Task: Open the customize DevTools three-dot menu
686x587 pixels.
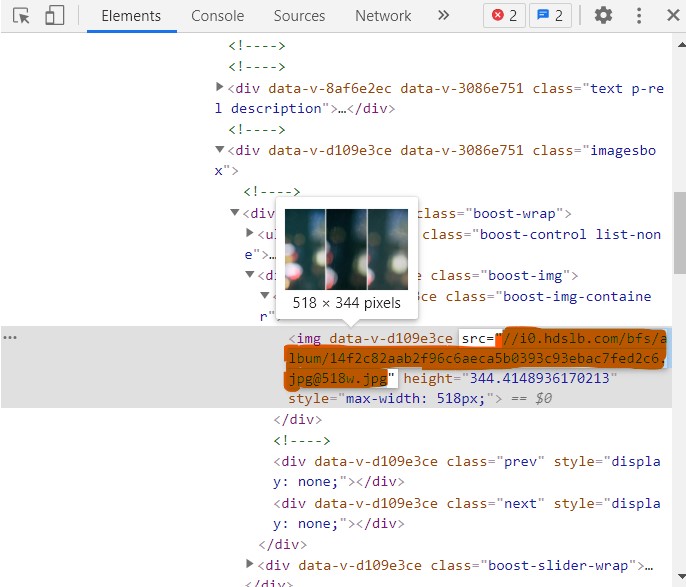Action: (x=636, y=16)
